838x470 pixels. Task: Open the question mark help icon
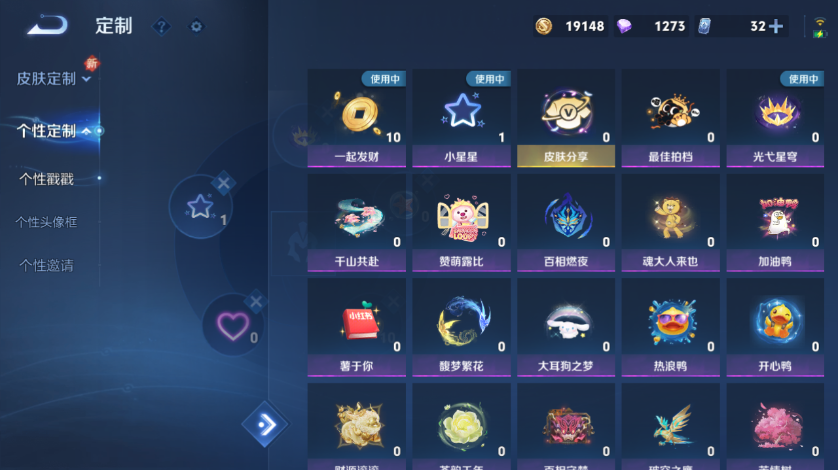click(161, 26)
